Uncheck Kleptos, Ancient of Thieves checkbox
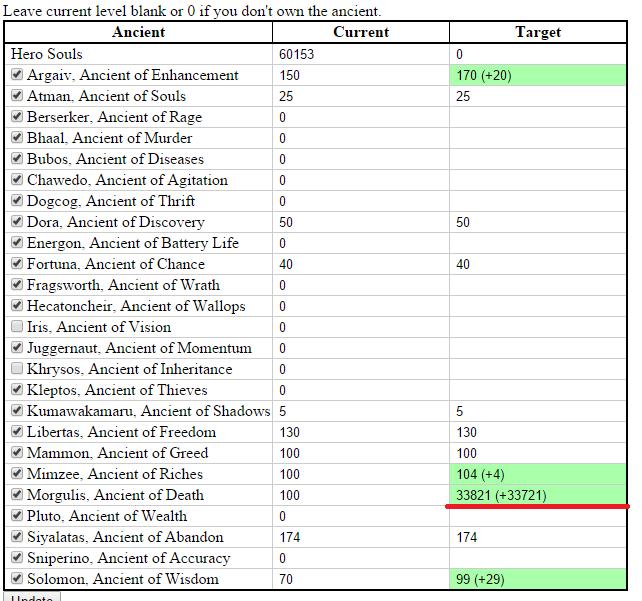The image size is (642, 601). (17, 389)
